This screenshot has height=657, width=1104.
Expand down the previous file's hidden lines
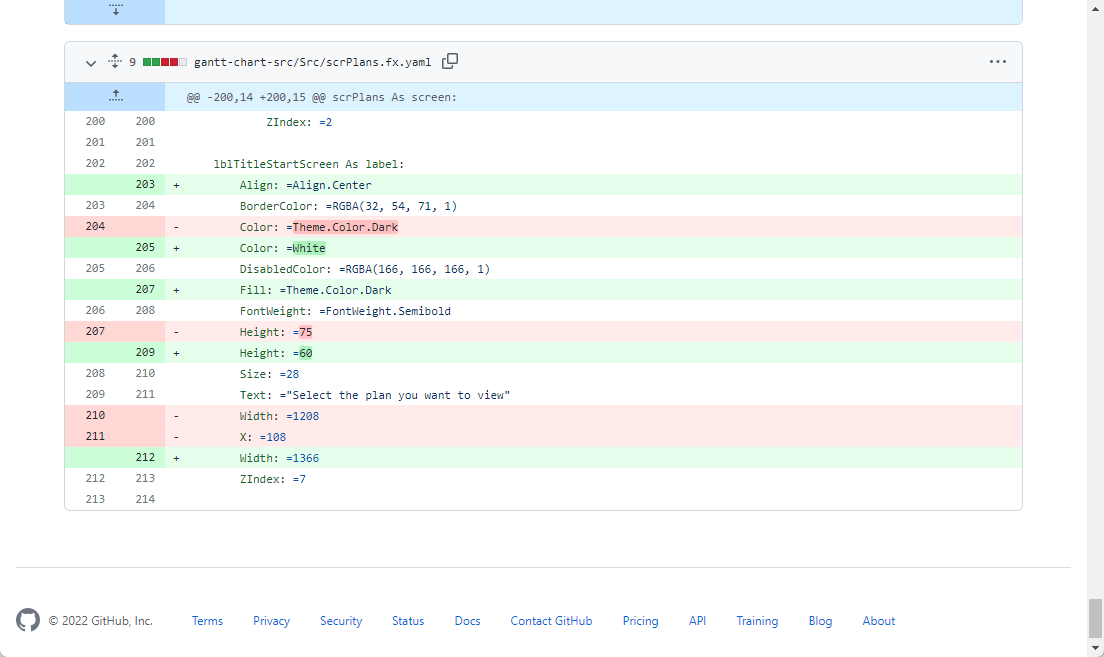tap(115, 10)
